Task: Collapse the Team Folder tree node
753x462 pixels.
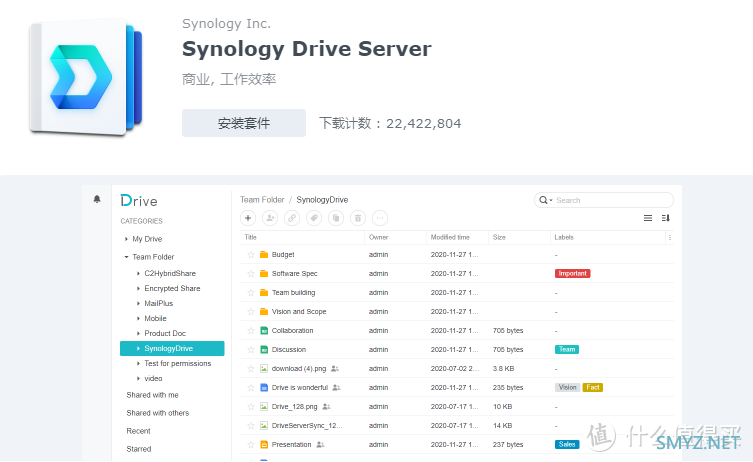Action: 126,257
